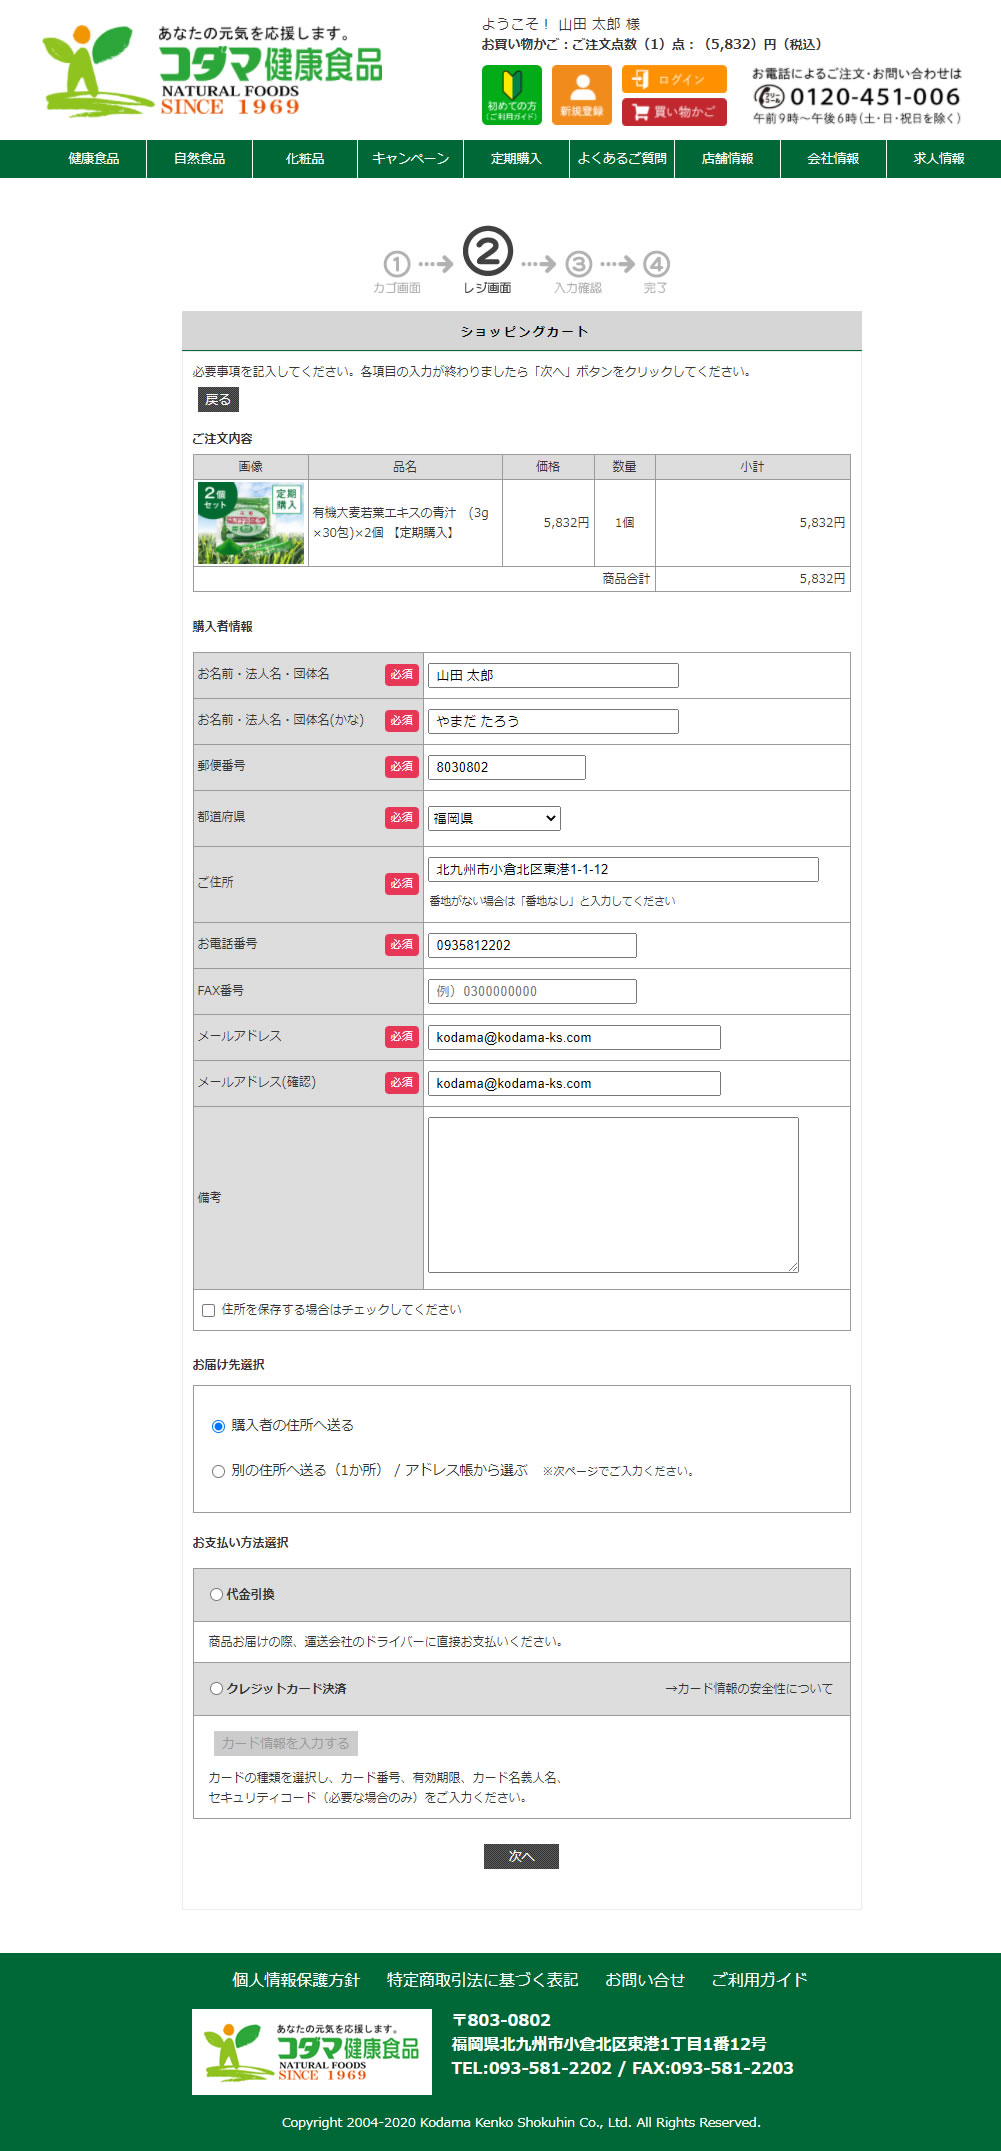This screenshot has height=2151, width=1001.
Task: Click カード情報を入力する button
Action: [x=286, y=1743]
